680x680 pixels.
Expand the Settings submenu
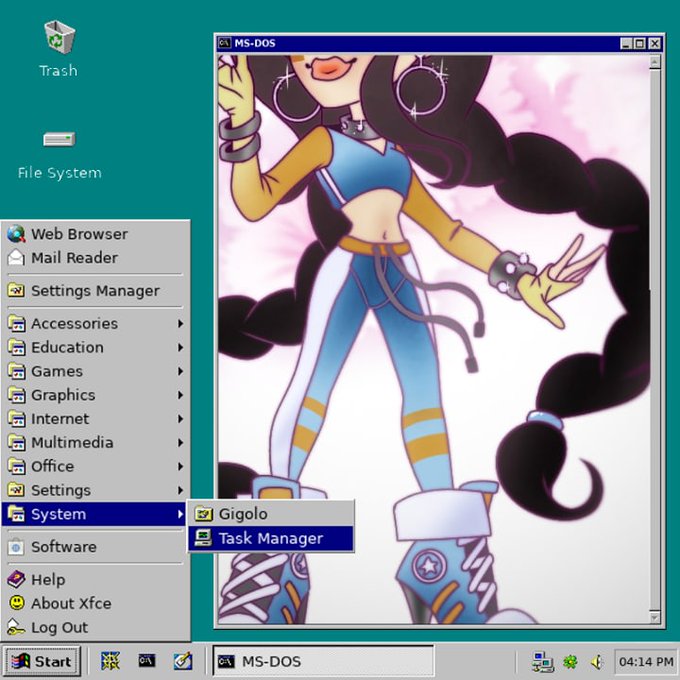(x=94, y=490)
